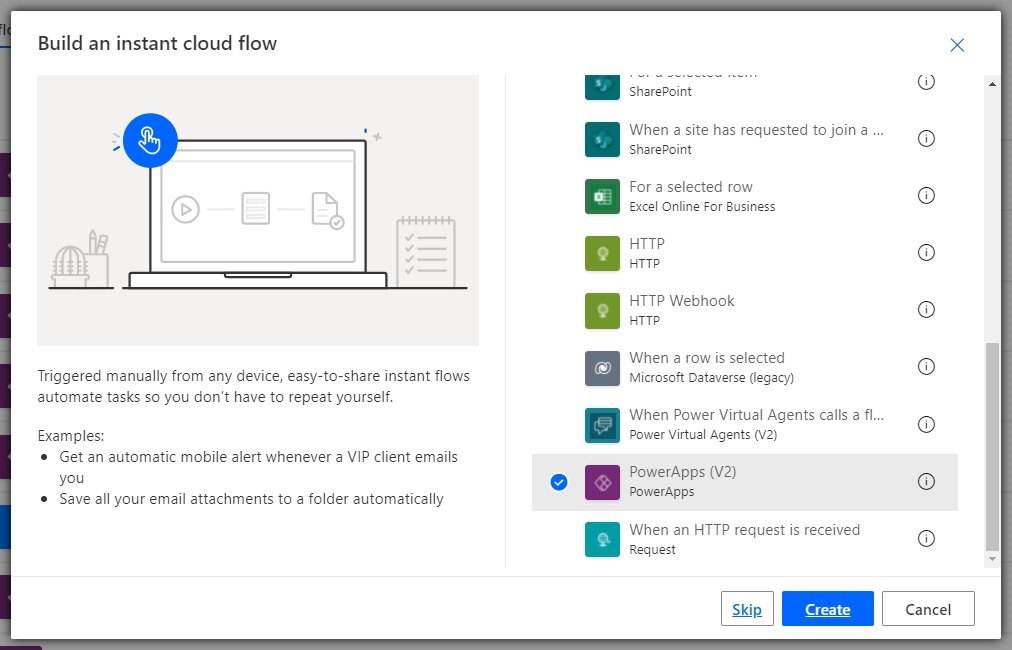Close the Build an instant cloud flow dialog
1012x650 pixels.
click(957, 45)
